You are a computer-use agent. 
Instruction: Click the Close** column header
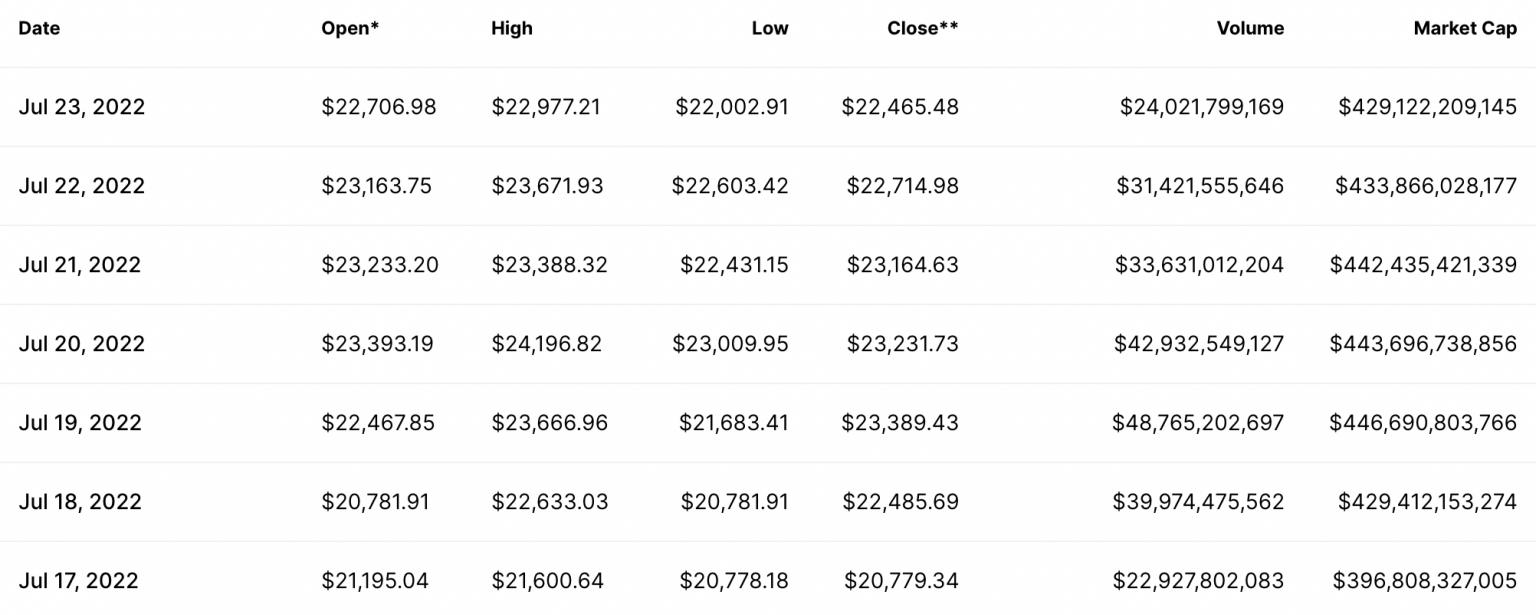(x=923, y=28)
